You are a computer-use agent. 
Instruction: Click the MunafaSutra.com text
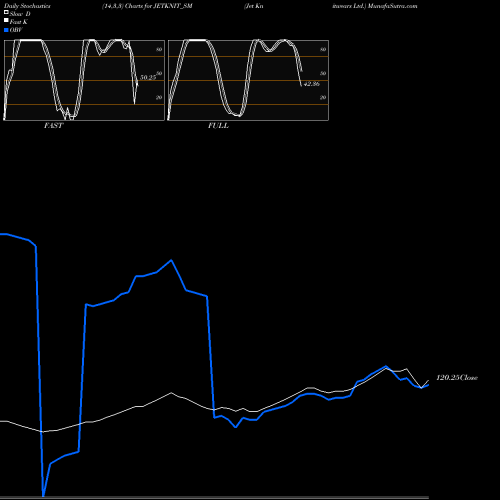coord(393,6)
